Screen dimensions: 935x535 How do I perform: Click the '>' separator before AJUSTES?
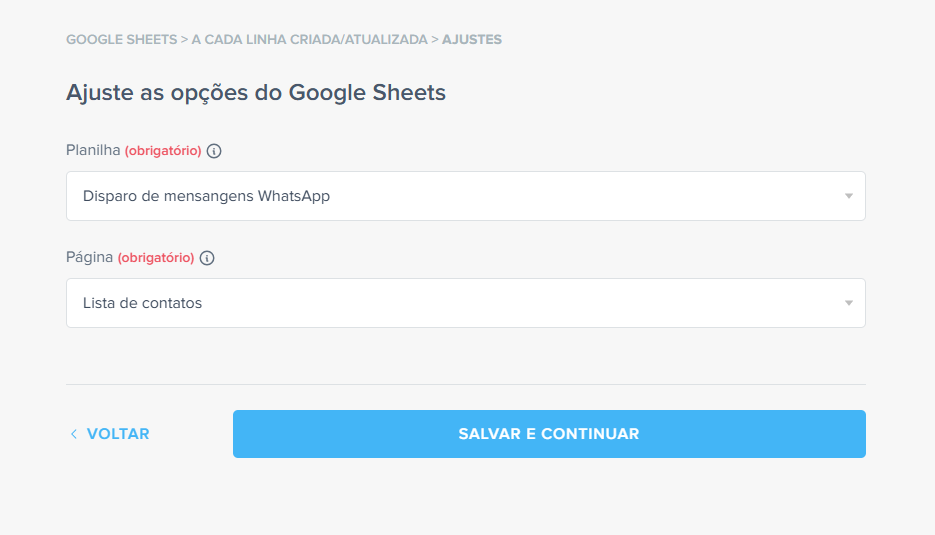435,40
